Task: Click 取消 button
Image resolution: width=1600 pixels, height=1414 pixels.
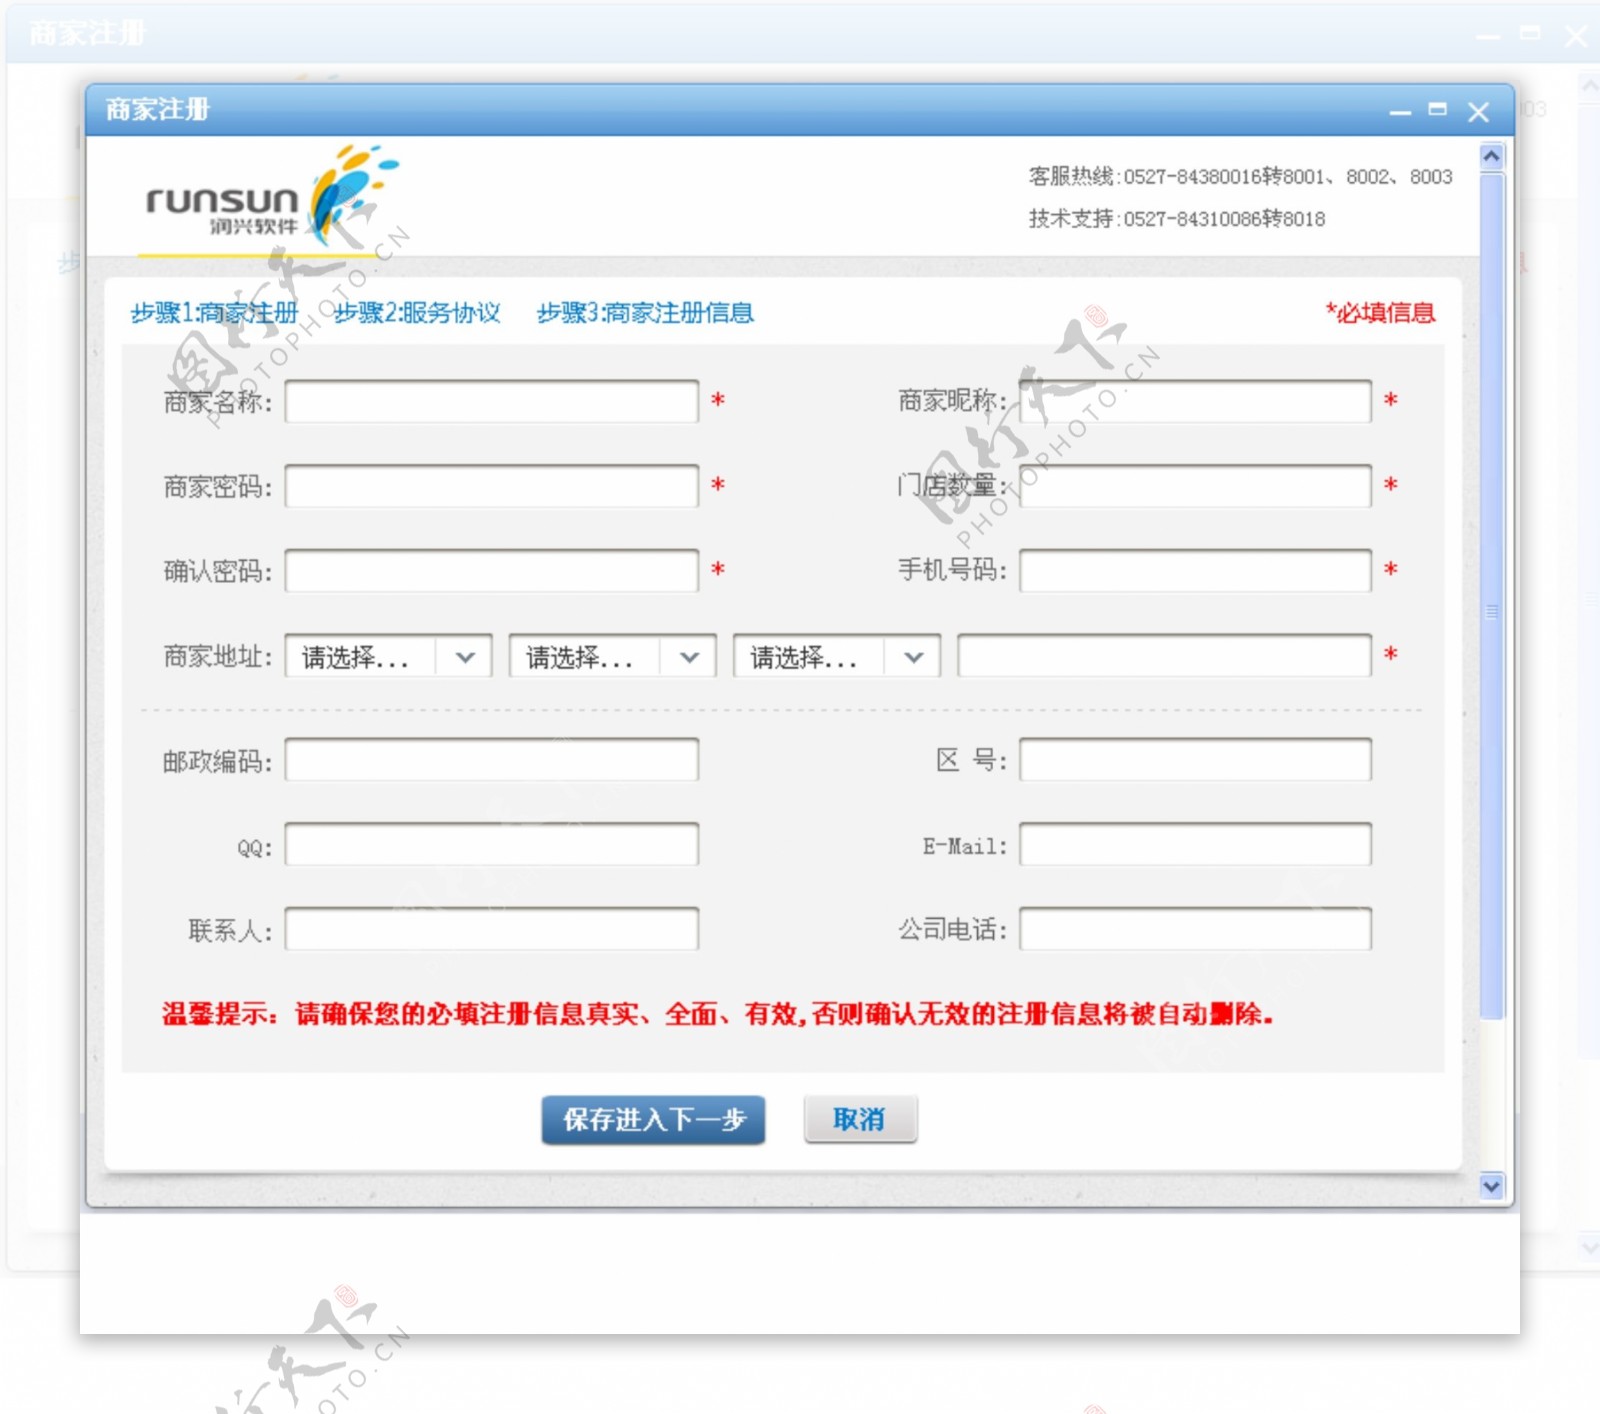Action: [x=860, y=1120]
